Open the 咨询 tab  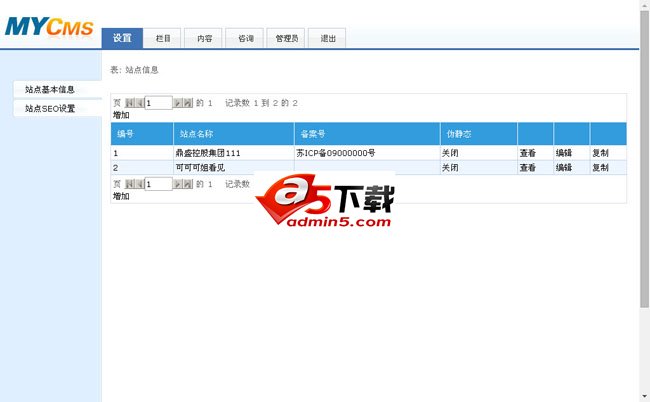pyautogui.click(x=245, y=39)
